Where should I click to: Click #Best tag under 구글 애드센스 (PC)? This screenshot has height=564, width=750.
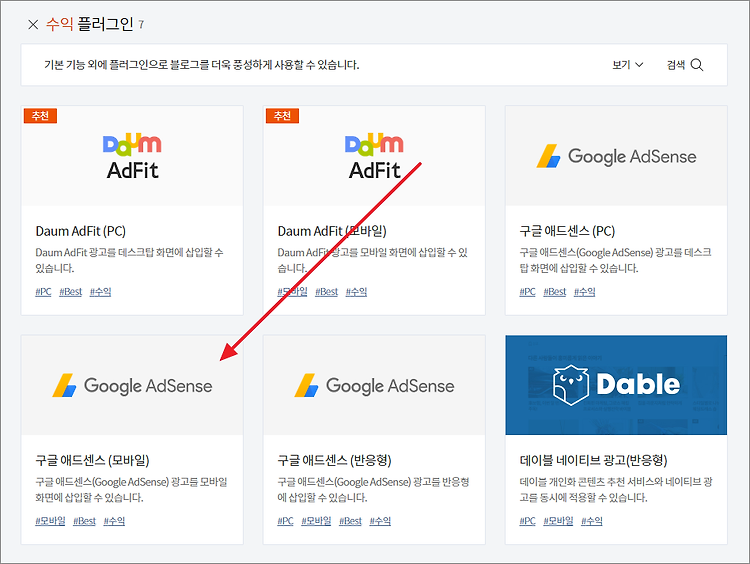(x=555, y=292)
